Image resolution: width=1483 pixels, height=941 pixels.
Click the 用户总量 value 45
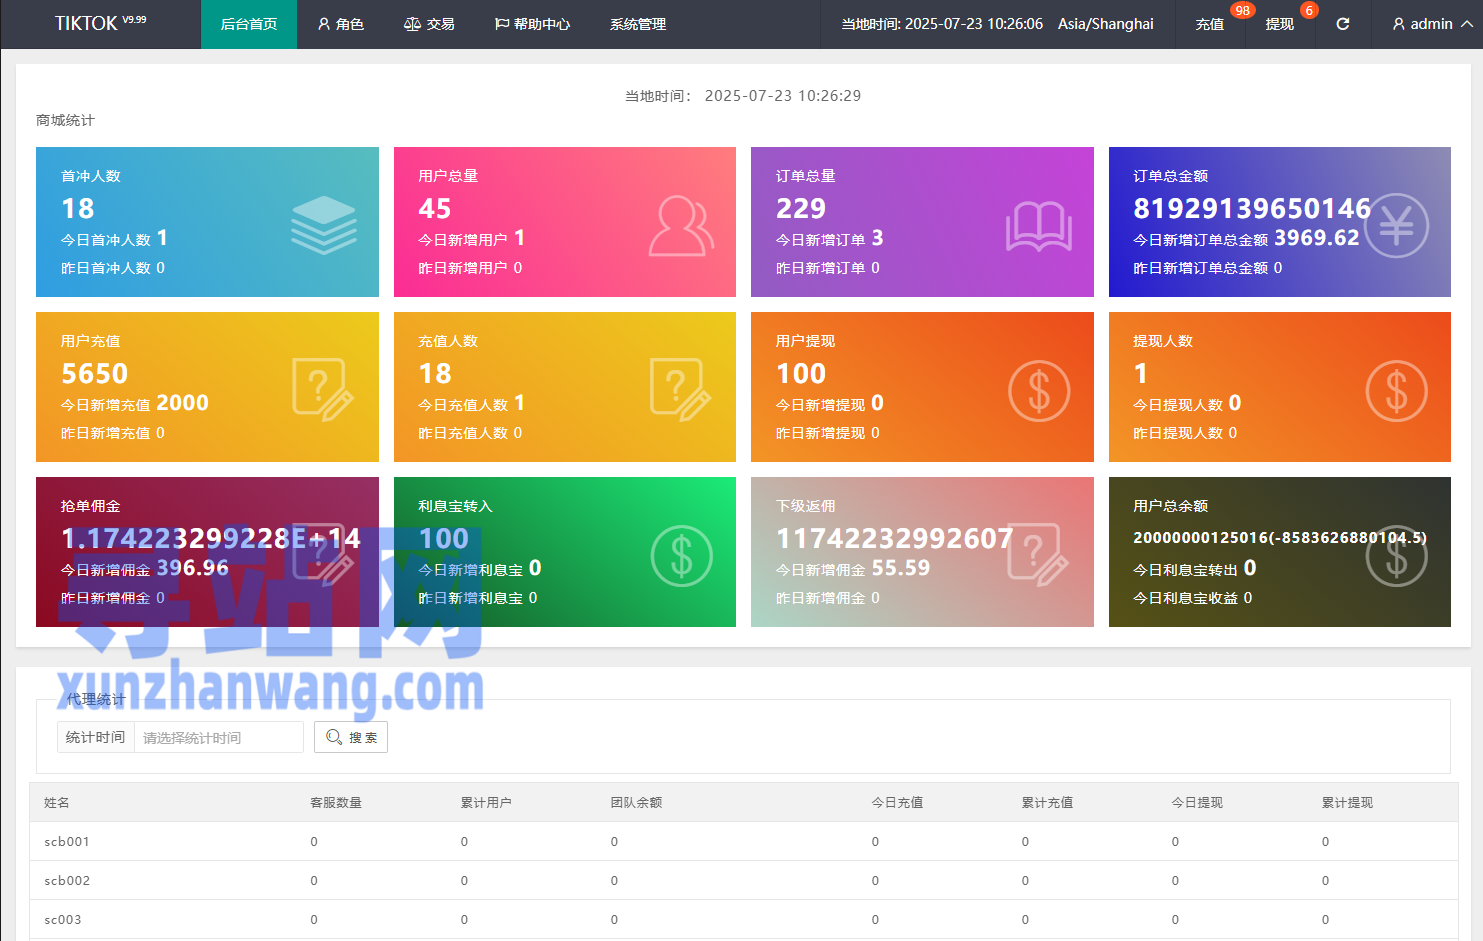tap(435, 208)
